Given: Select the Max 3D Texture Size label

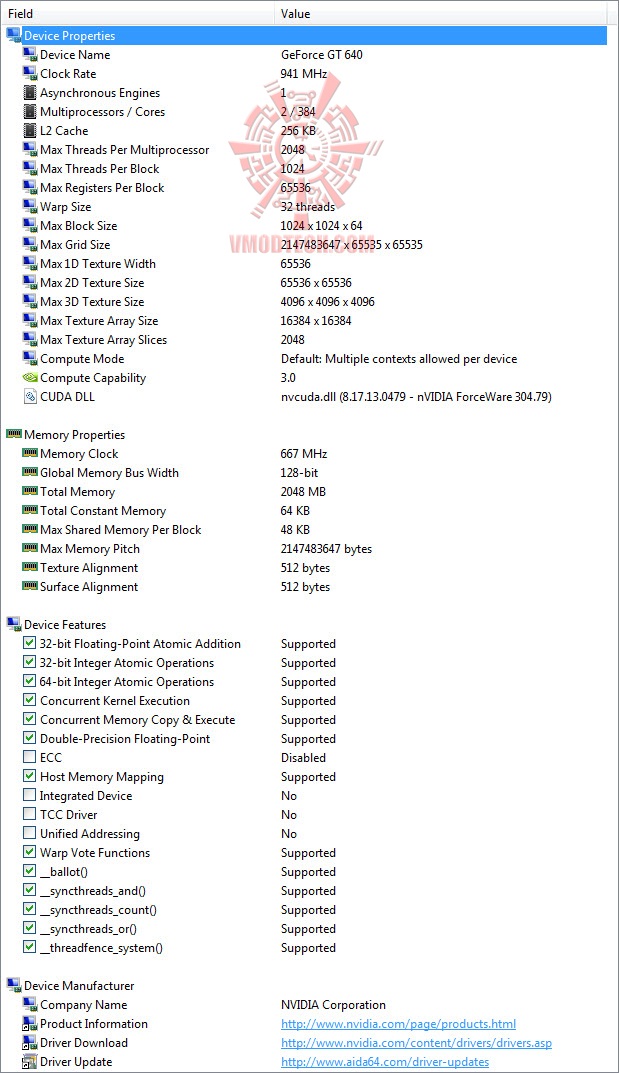Looking at the screenshot, I should pyautogui.click(x=92, y=302).
